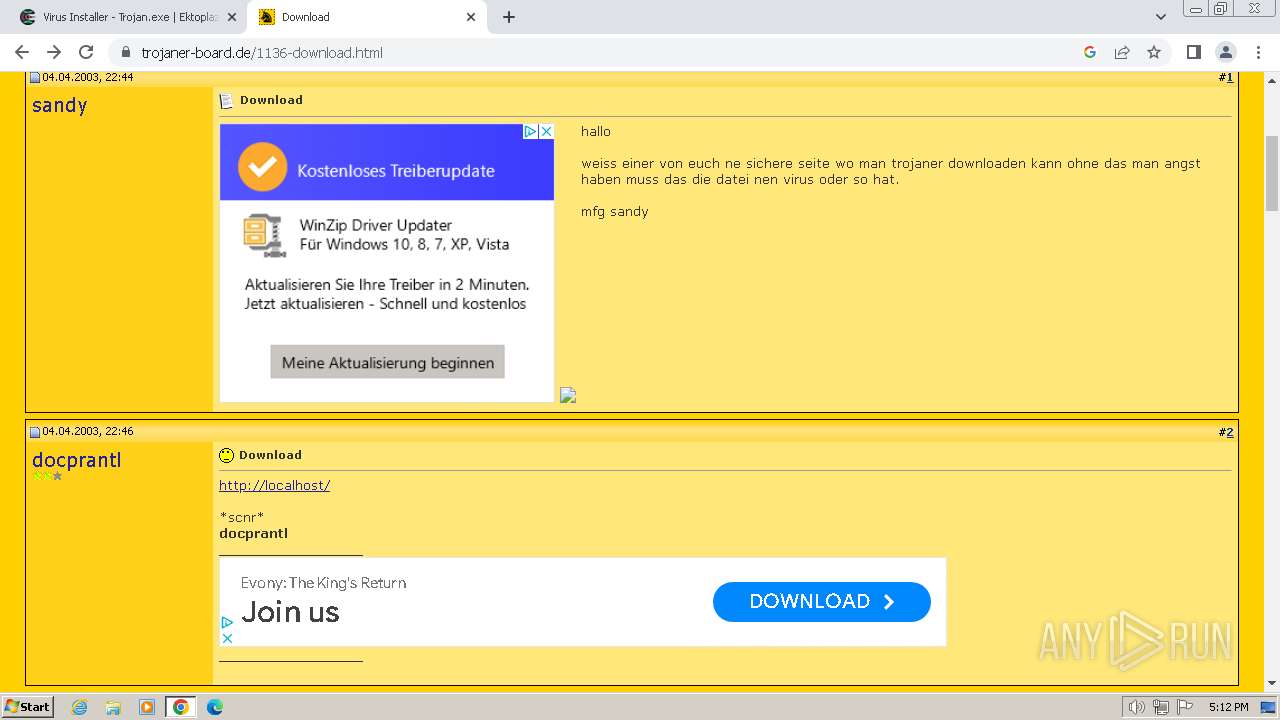Open the Windows Start menu
Image resolution: width=1280 pixels, height=720 pixels.
(x=28, y=706)
